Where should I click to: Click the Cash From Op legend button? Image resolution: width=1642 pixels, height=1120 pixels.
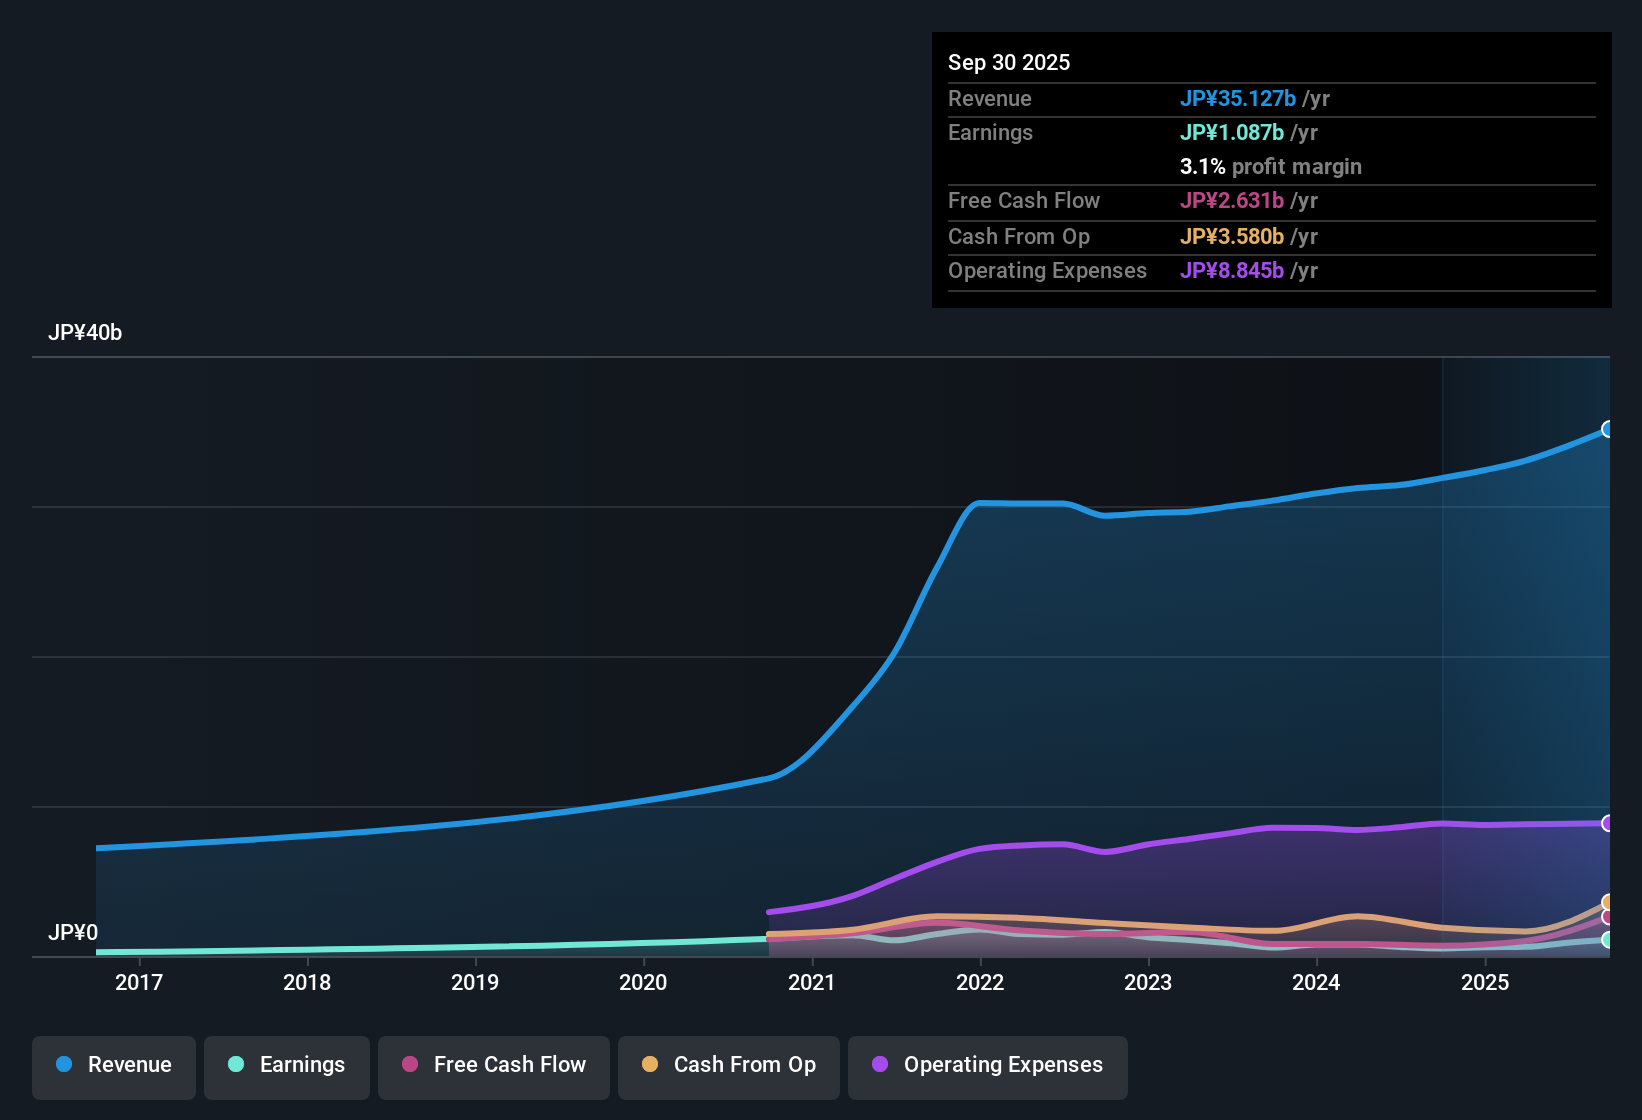pyautogui.click(x=728, y=1065)
